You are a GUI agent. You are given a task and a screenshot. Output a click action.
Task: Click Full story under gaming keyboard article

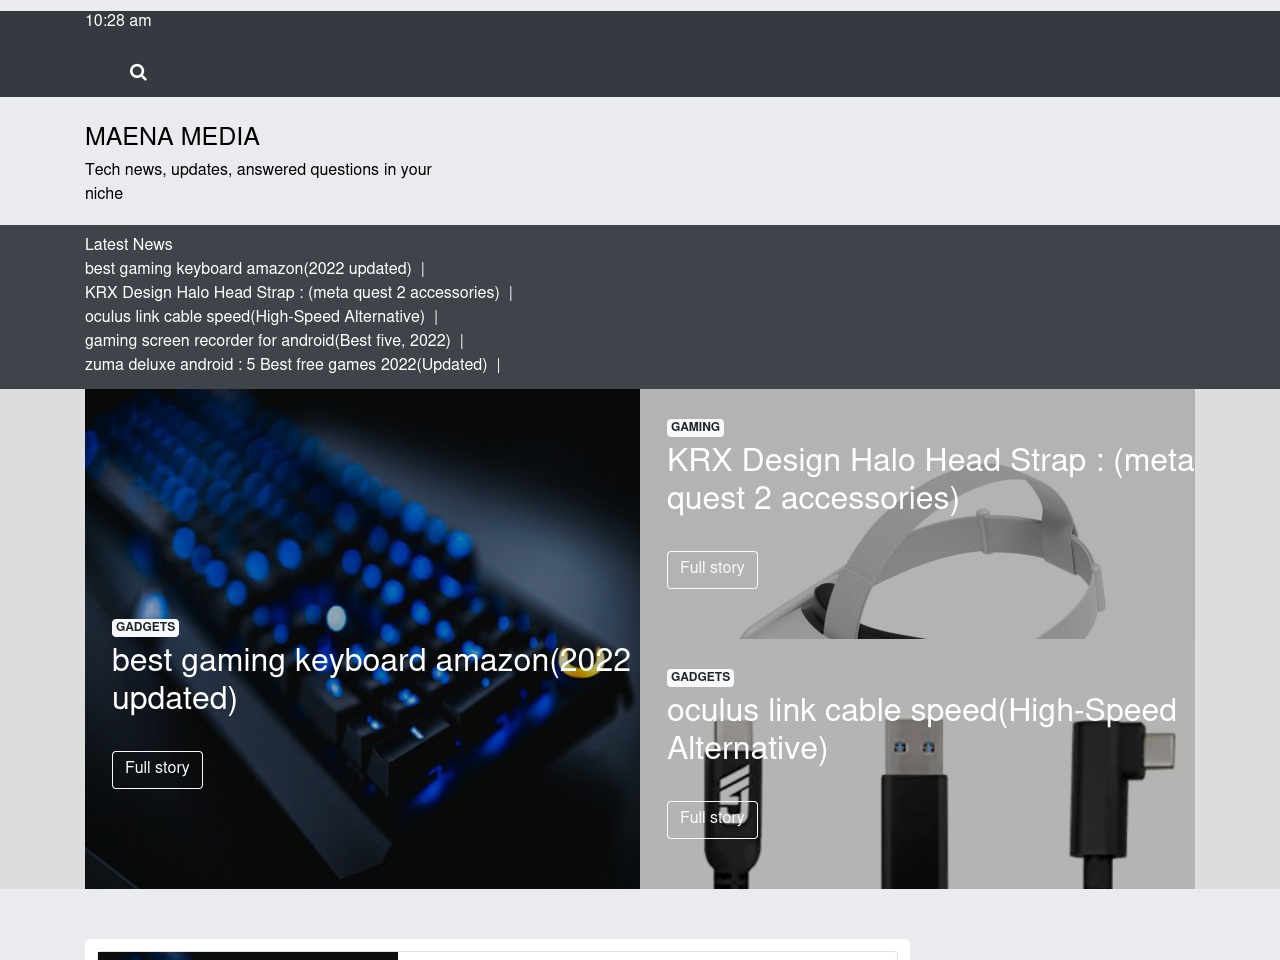point(157,769)
